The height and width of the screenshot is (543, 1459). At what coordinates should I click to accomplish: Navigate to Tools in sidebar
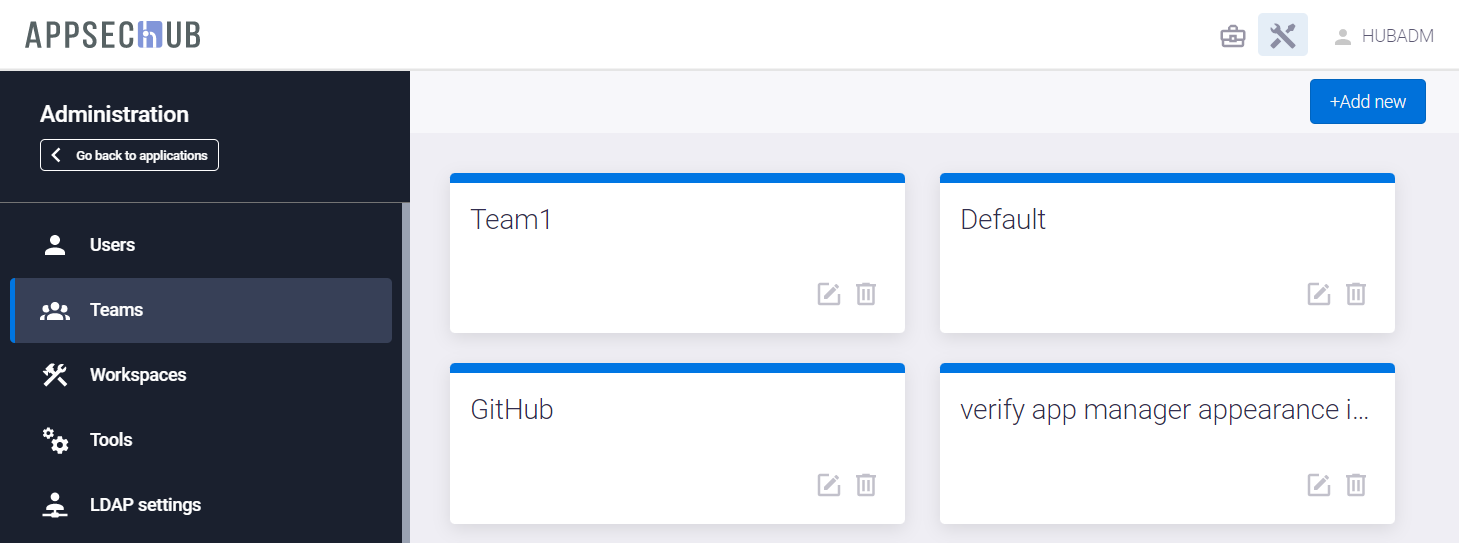(111, 440)
